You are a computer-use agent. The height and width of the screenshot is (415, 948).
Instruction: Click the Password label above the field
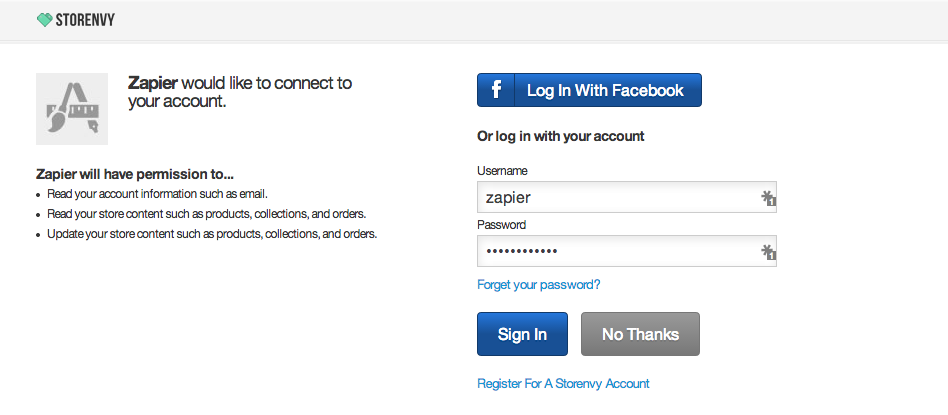tap(502, 224)
